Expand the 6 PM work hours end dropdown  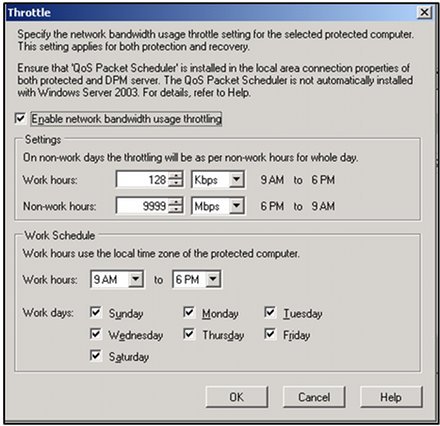213,279
